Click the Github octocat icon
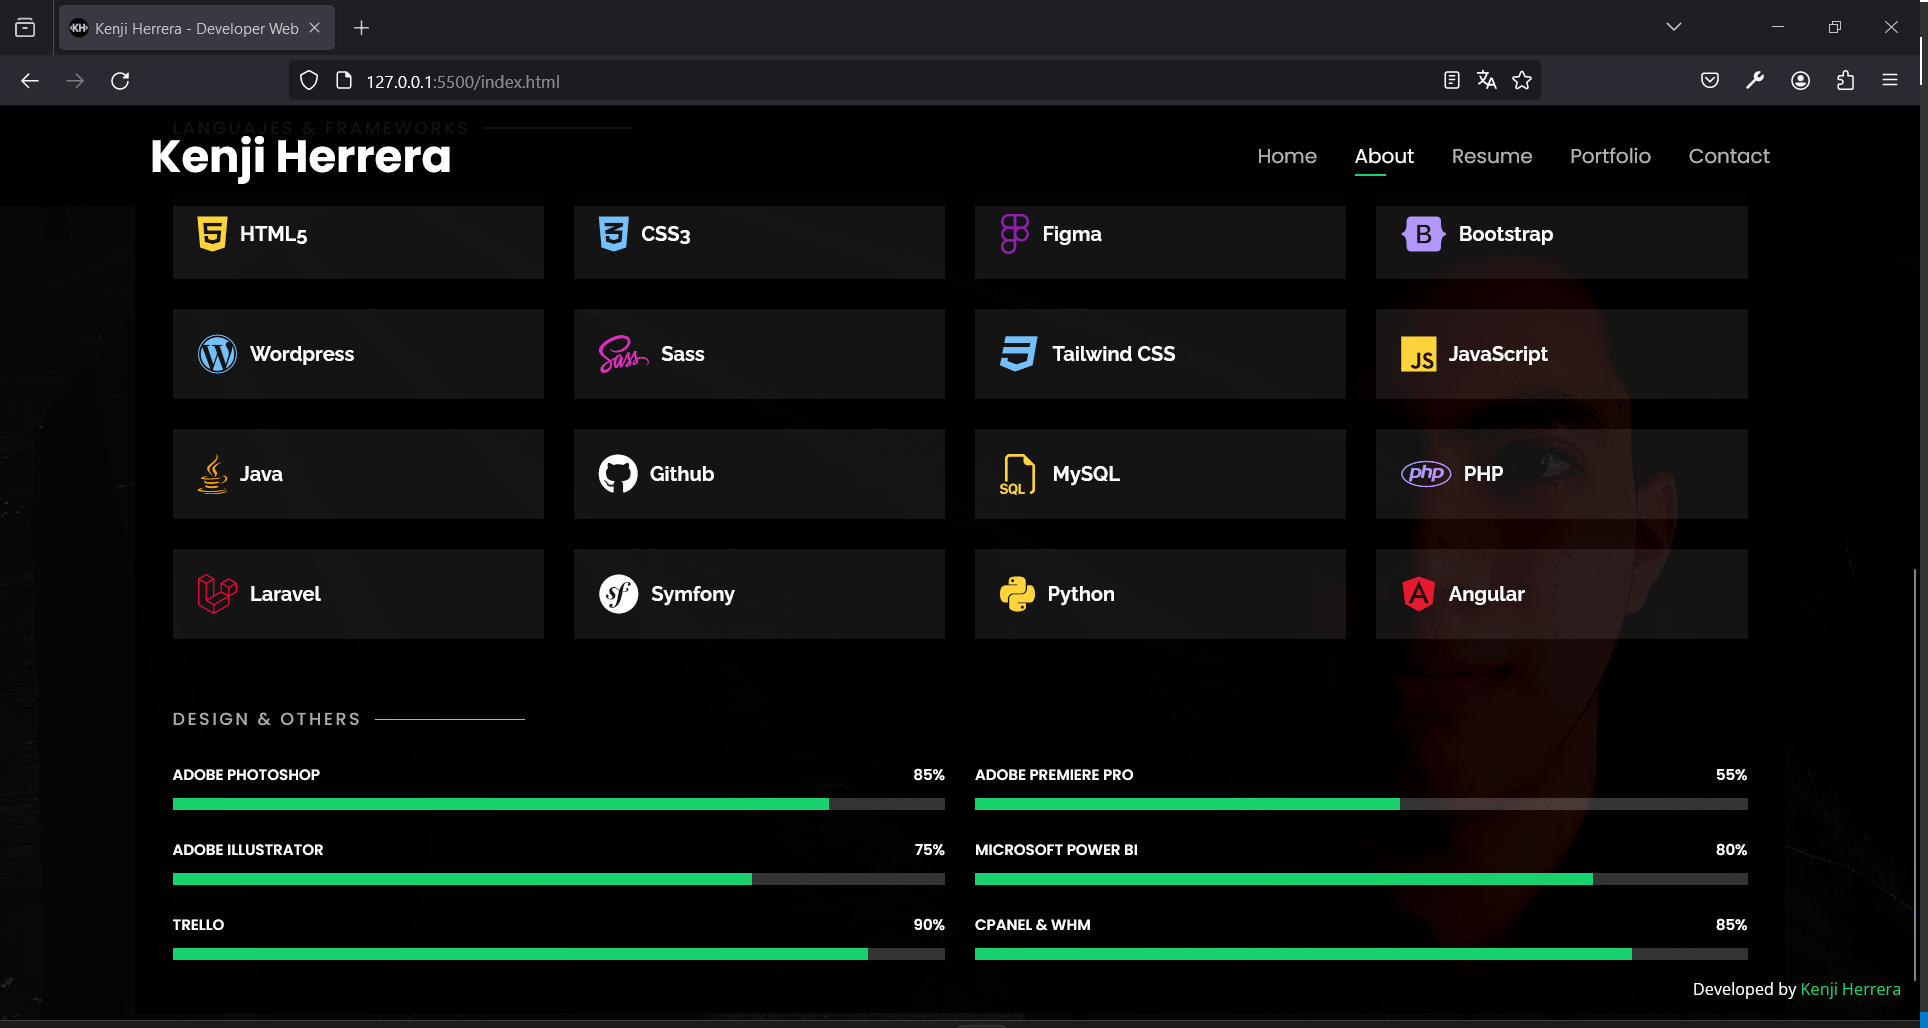1928x1028 pixels. pyautogui.click(x=618, y=474)
